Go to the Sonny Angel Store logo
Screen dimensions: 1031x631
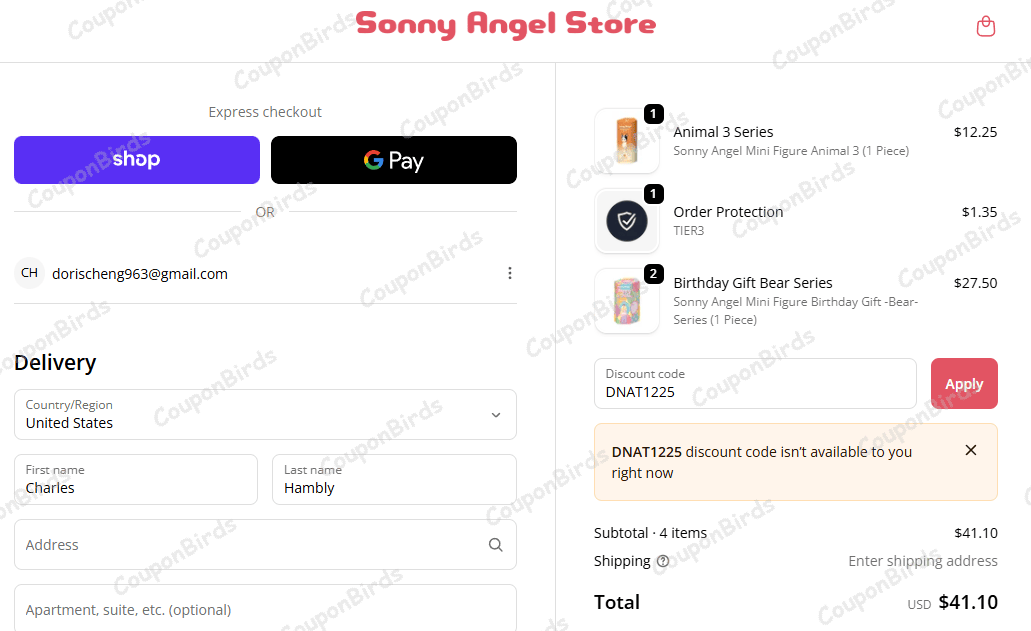[506, 24]
